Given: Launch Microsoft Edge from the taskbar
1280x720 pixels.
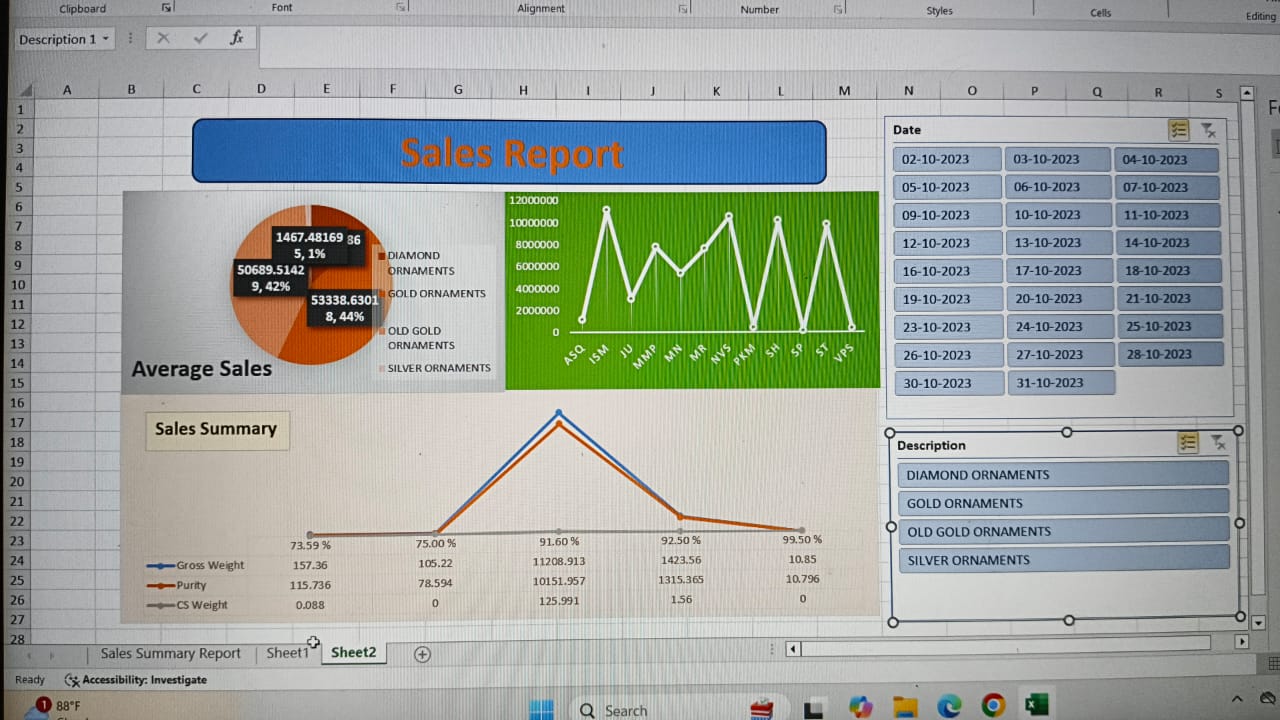Looking at the screenshot, I should pos(949,706).
